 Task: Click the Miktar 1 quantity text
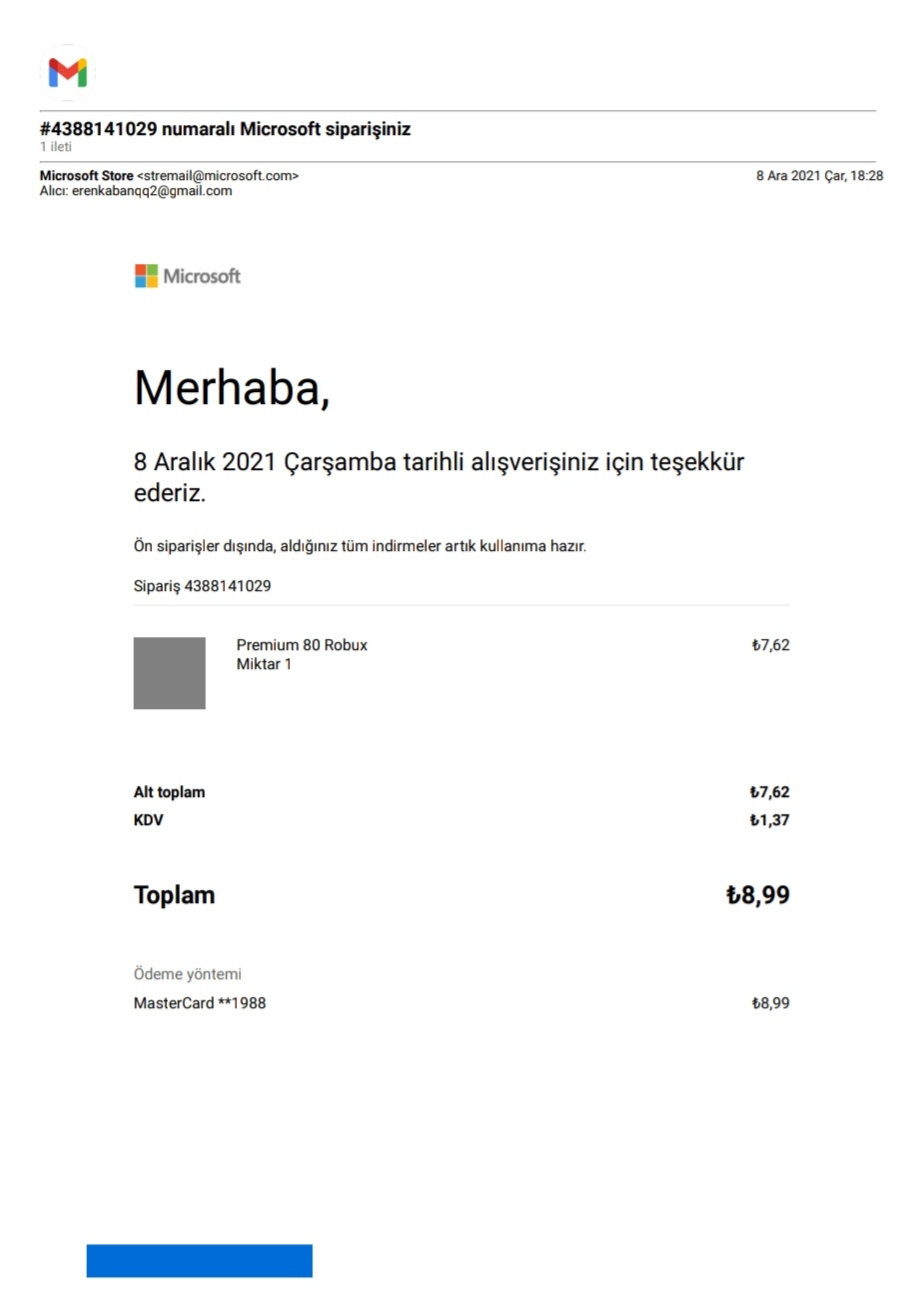click(x=264, y=663)
